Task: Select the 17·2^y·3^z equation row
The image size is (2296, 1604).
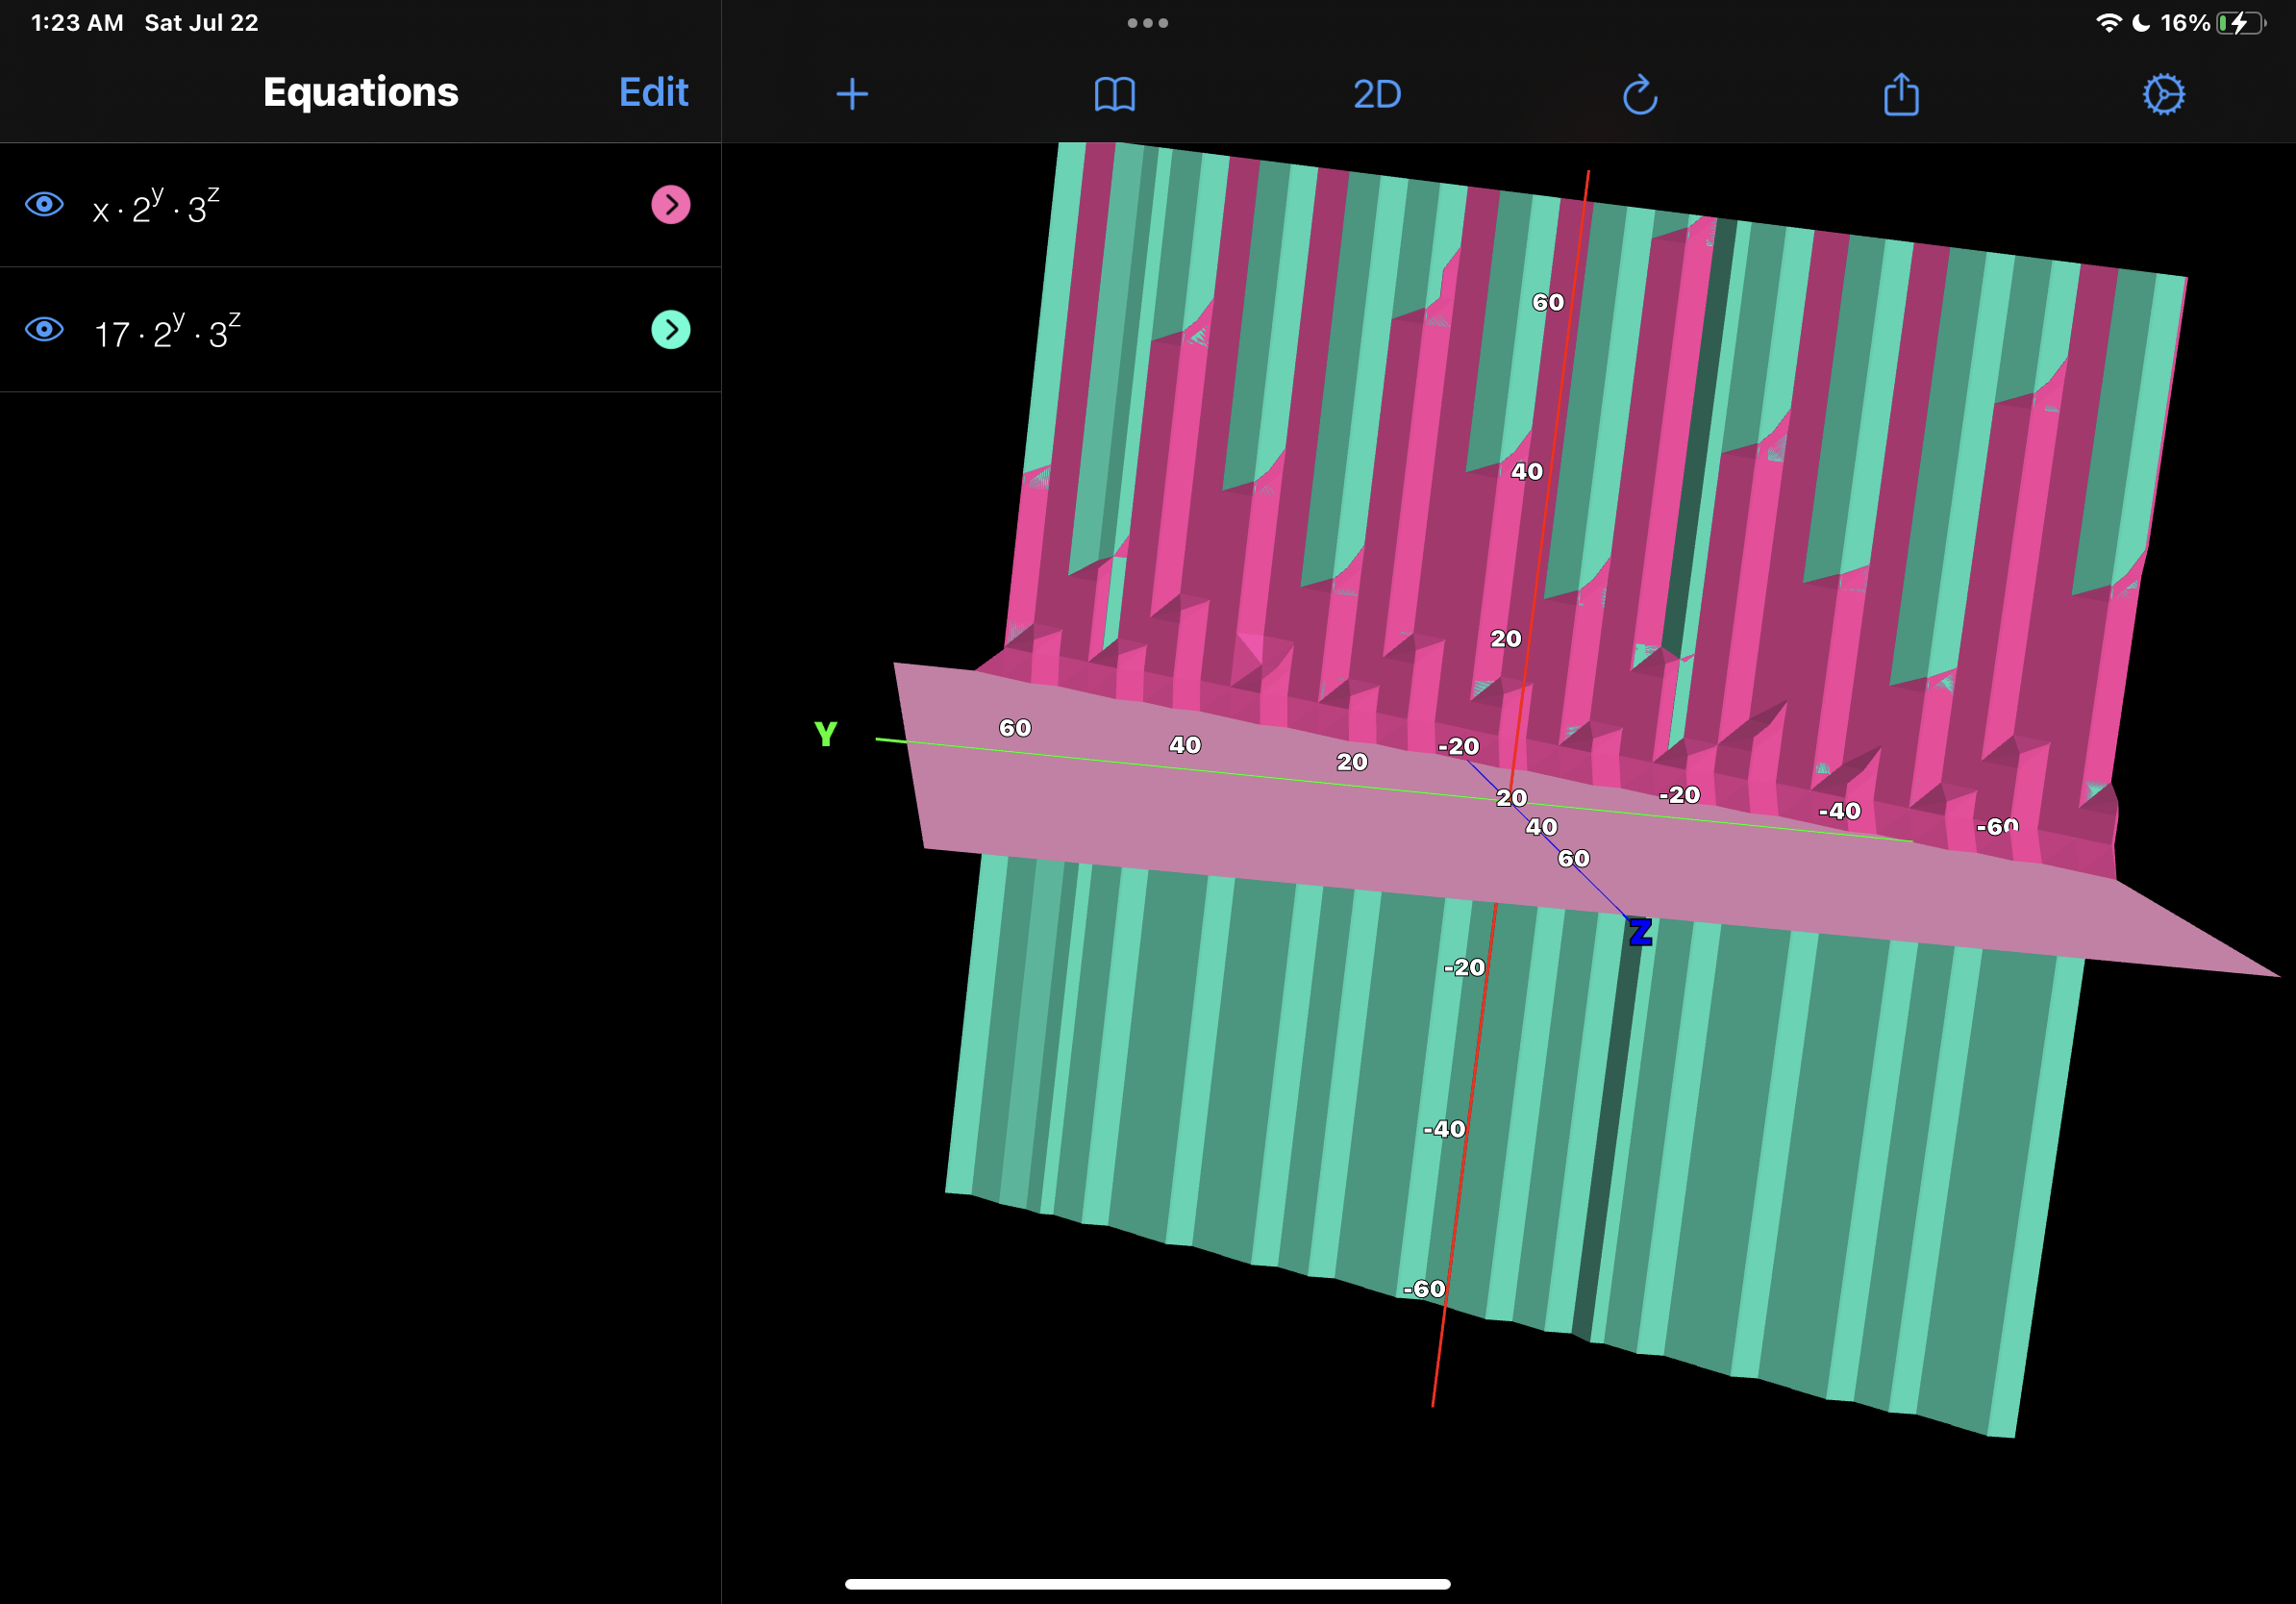Action: 360,329
